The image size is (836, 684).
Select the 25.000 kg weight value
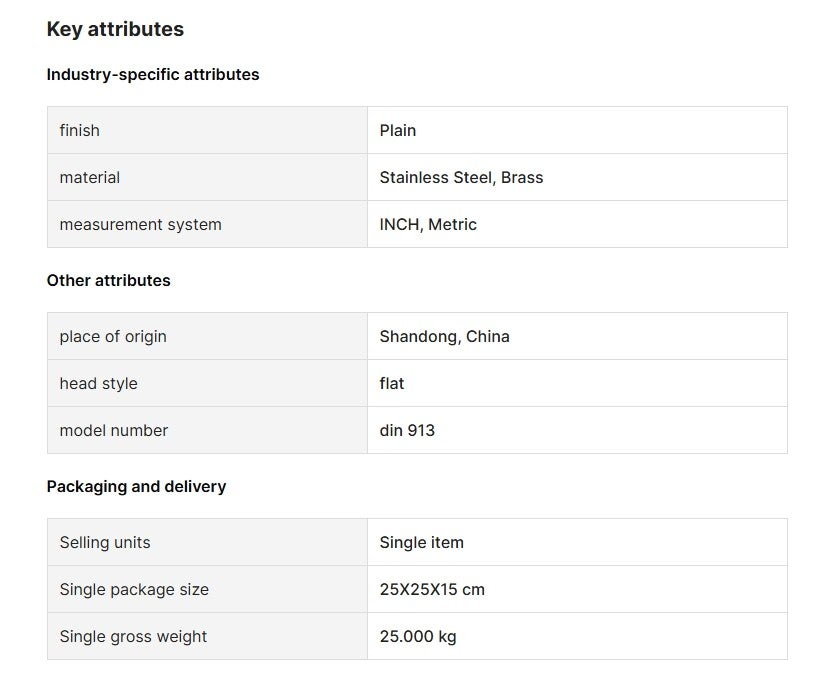418,637
